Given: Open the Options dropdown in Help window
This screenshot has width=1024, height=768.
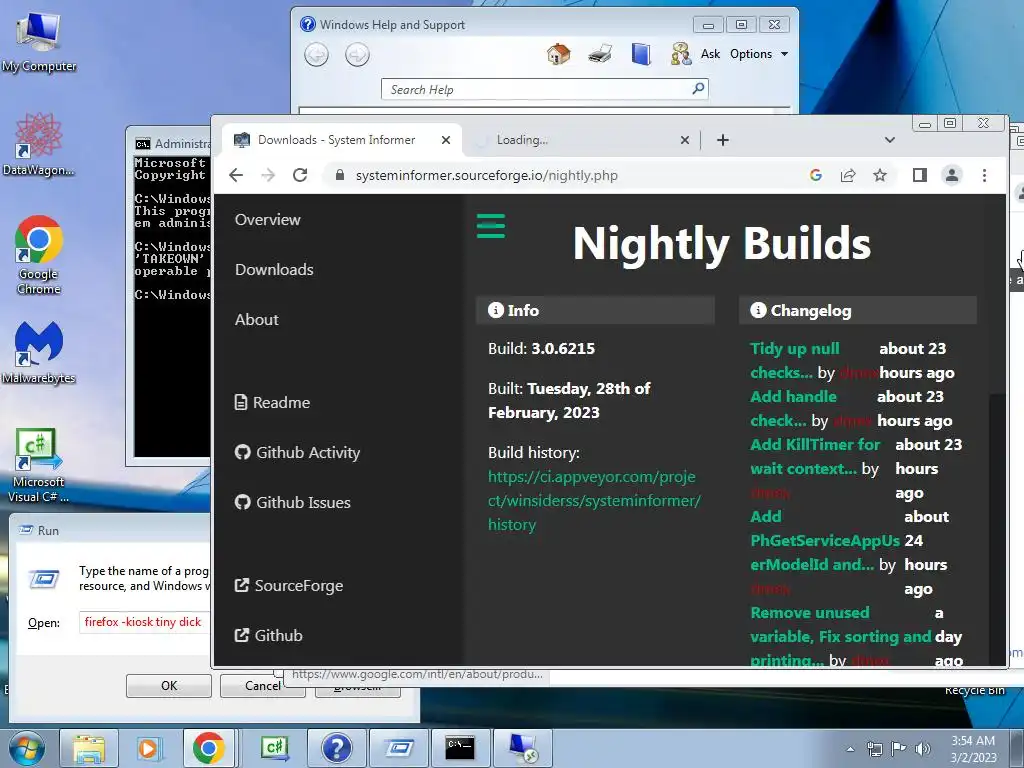Looking at the screenshot, I should pos(759,54).
